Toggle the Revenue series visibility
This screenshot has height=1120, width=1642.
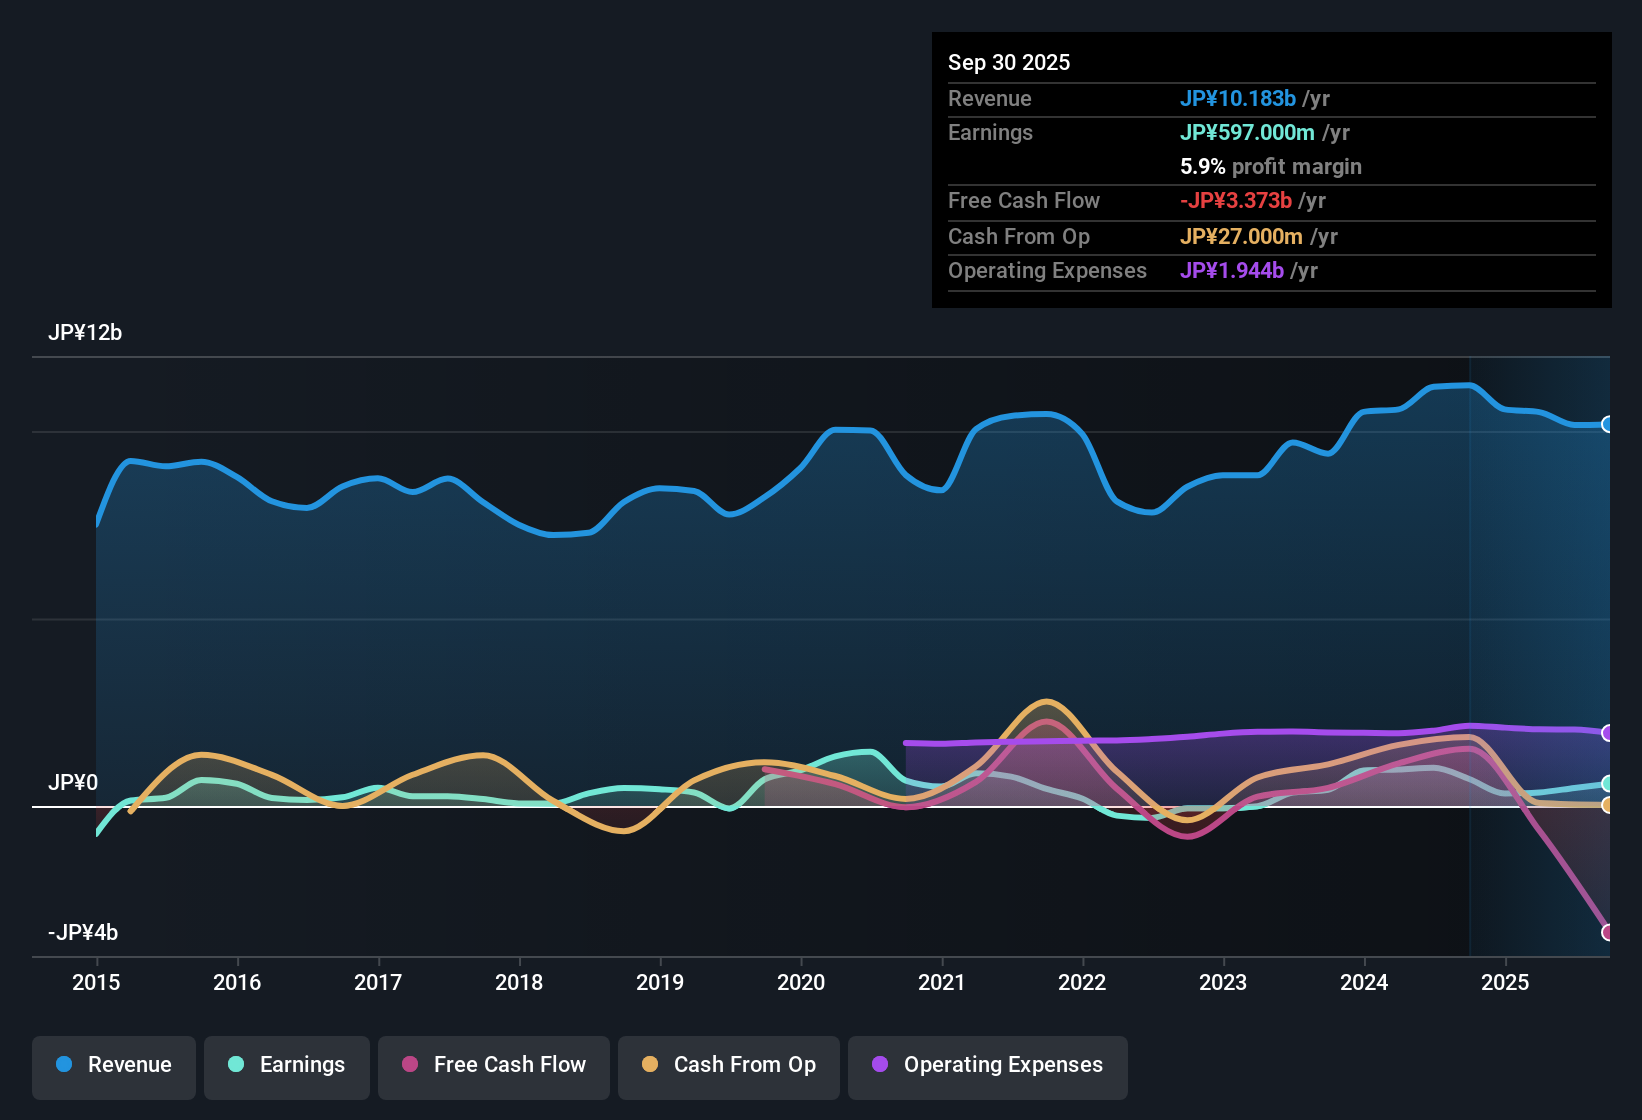(x=113, y=1065)
